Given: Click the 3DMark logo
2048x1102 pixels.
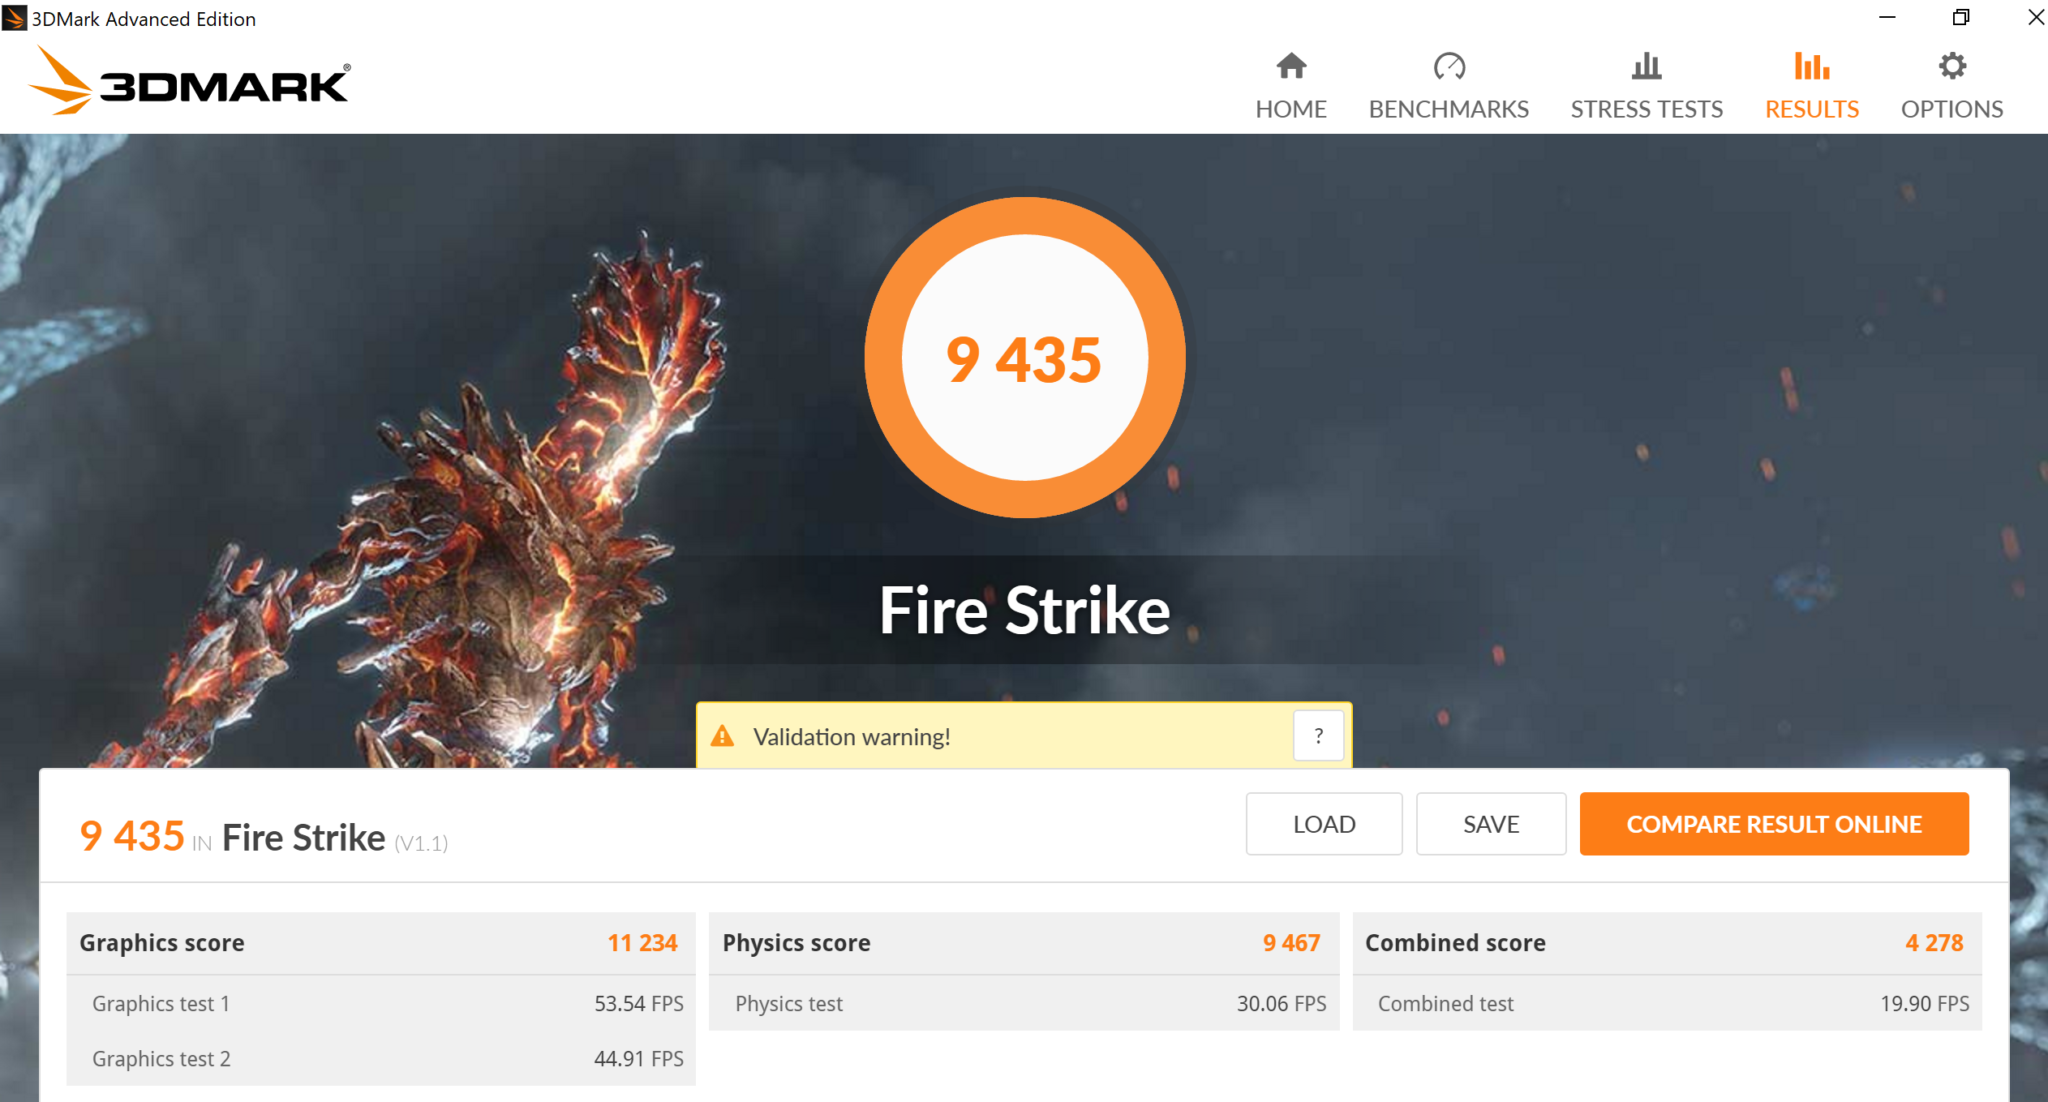Looking at the screenshot, I should [x=190, y=82].
